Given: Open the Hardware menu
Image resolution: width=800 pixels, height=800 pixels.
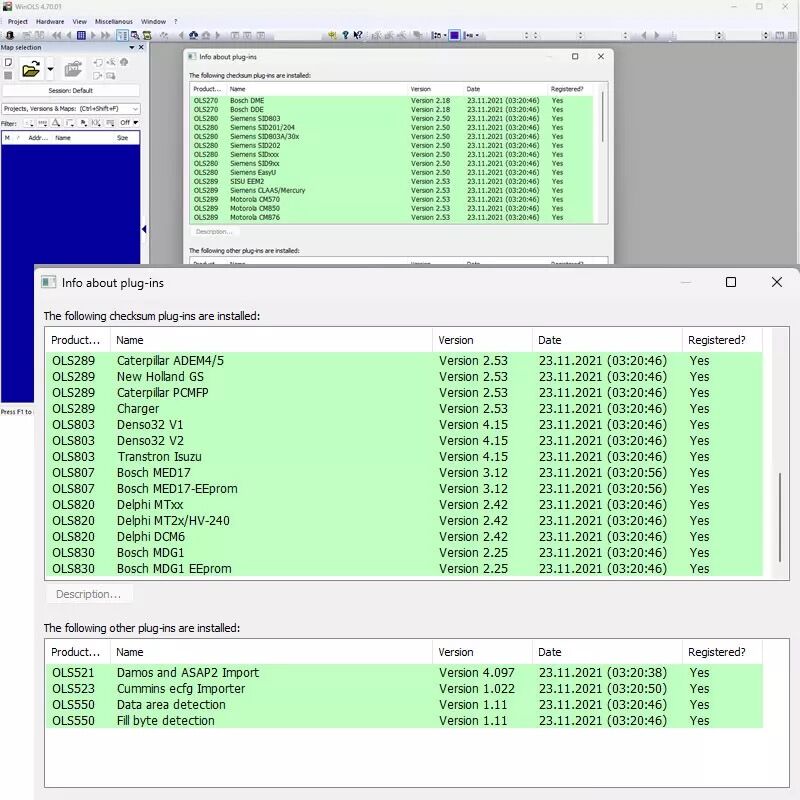Looking at the screenshot, I should tap(50, 21).
